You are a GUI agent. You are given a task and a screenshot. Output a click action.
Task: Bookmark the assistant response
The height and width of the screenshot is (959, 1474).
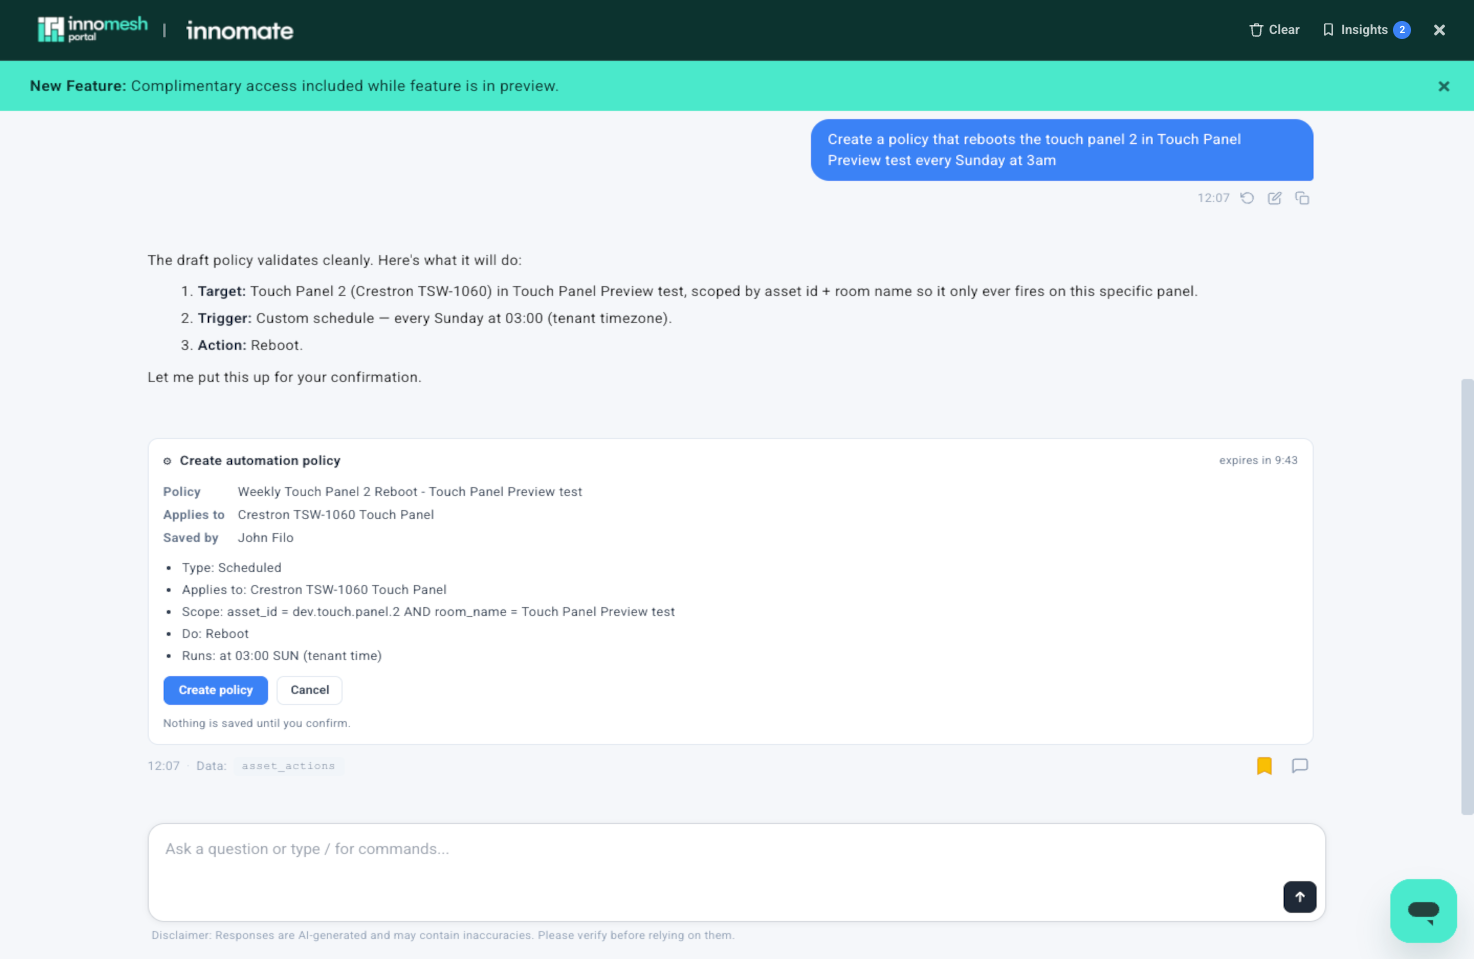1264,766
